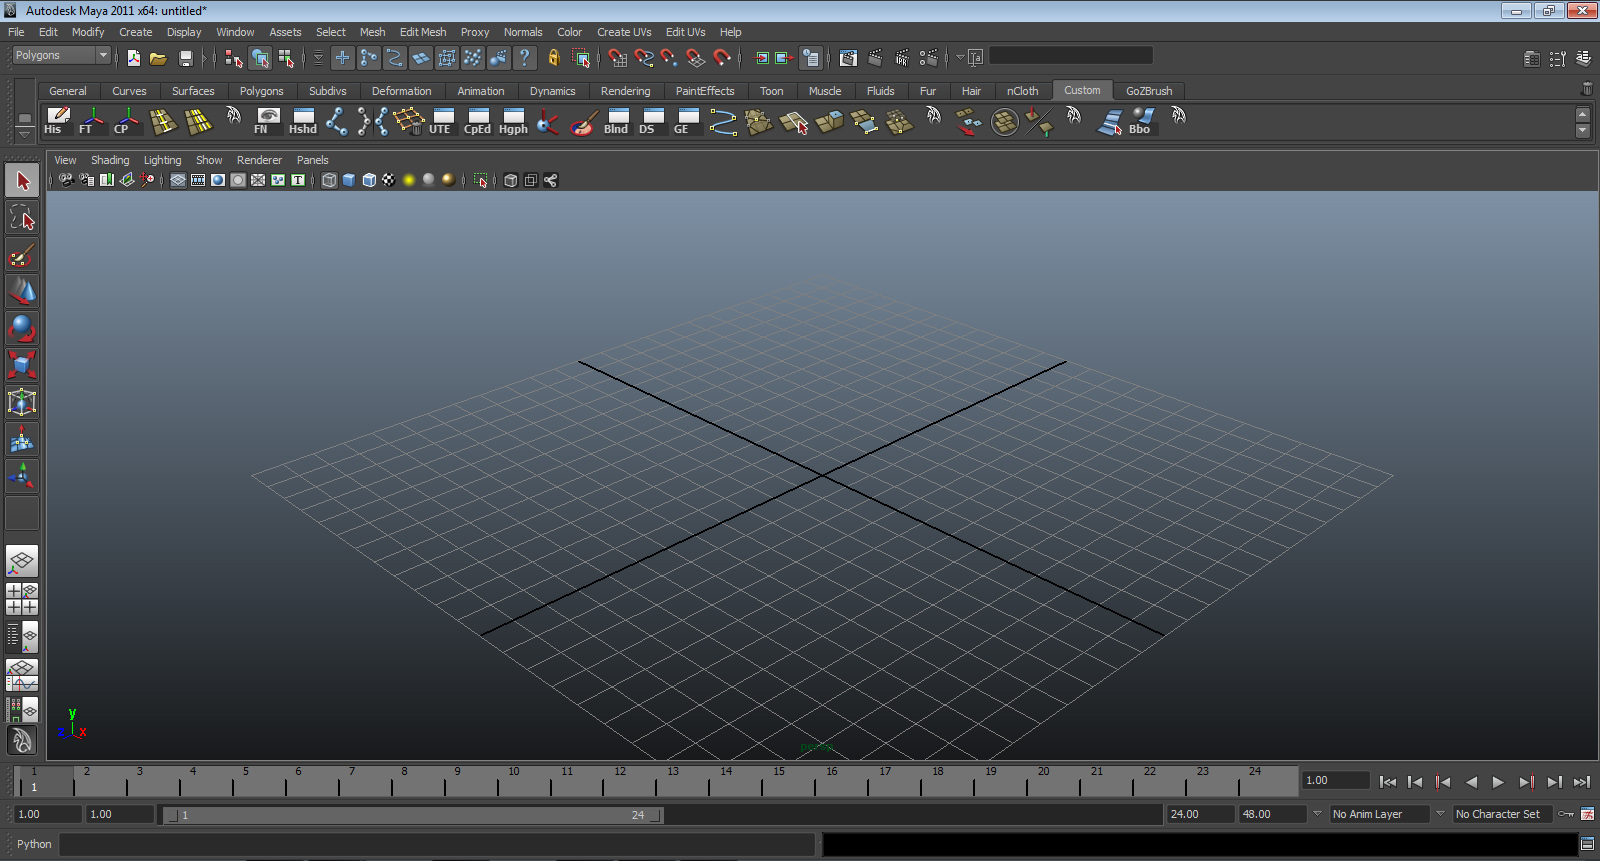Switch to the Rendering shelf tab

625,91
